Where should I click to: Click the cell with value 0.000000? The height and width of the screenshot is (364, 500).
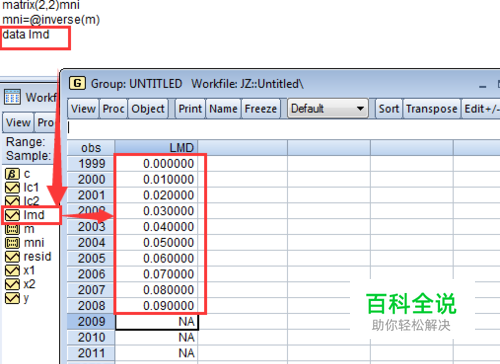click(x=156, y=164)
